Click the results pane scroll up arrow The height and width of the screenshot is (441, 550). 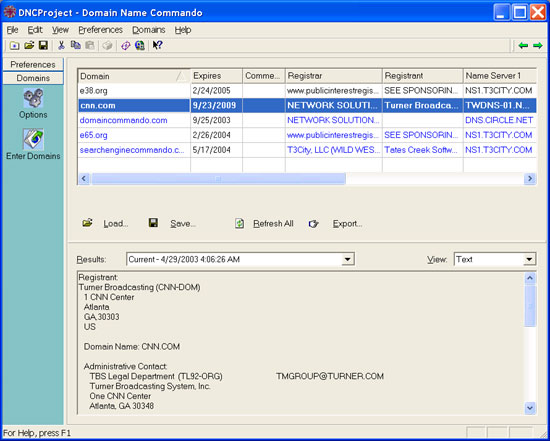coord(530,279)
